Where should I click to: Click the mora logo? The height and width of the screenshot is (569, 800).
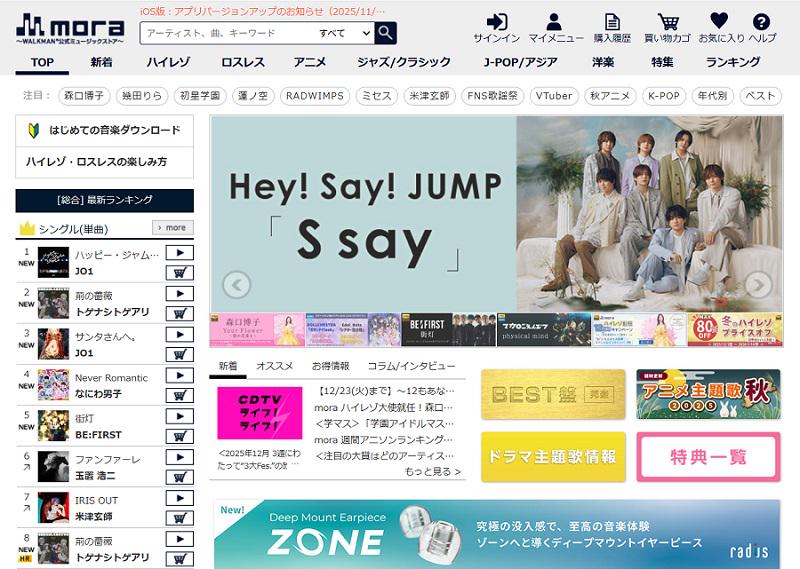70,29
